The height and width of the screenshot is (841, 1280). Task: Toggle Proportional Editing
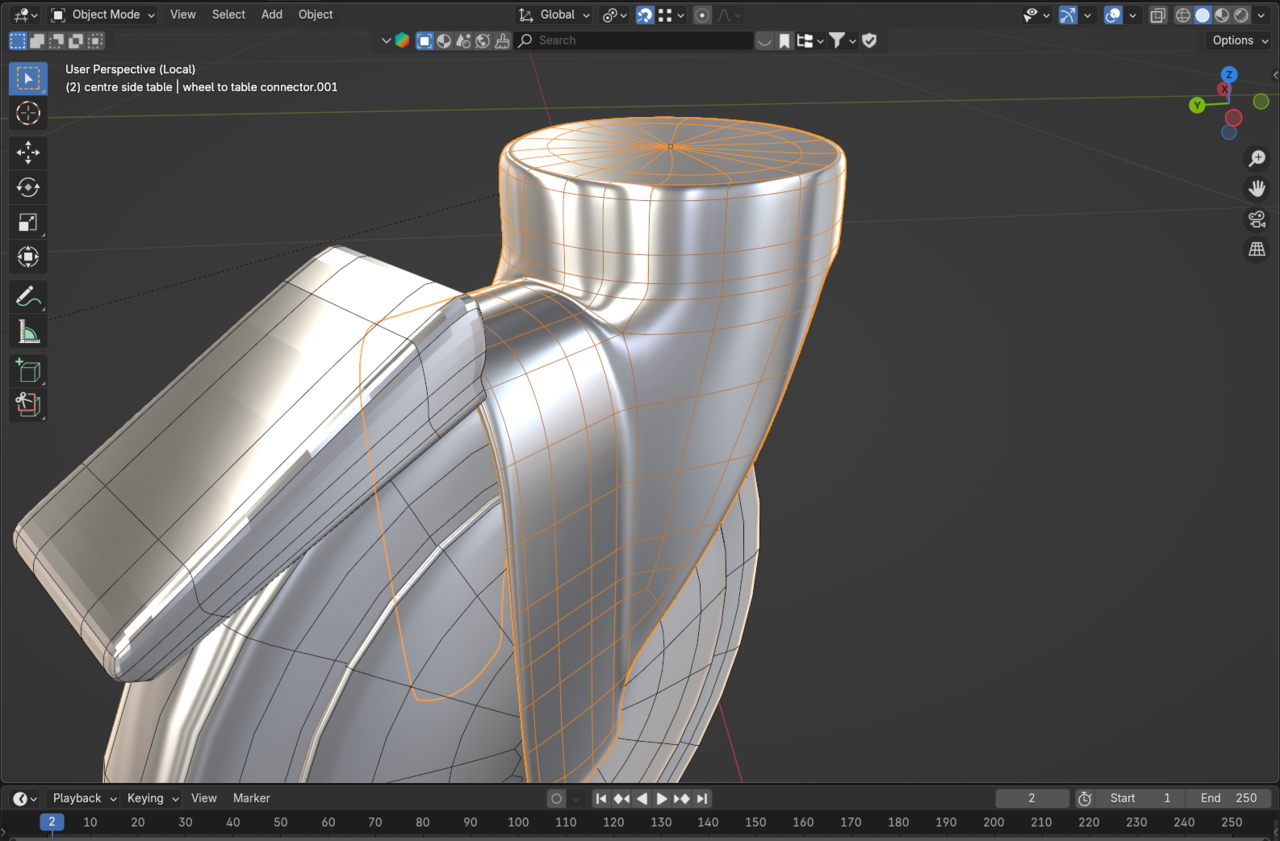pyautogui.click(x=702, y=14)
